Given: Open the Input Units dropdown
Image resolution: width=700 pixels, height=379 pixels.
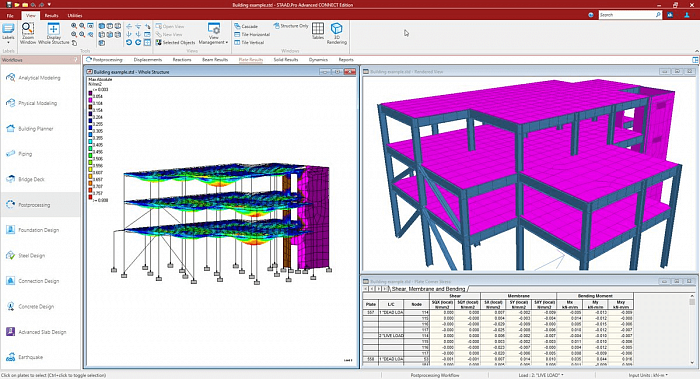Looking at the screenshot, I should coord(648,375).
